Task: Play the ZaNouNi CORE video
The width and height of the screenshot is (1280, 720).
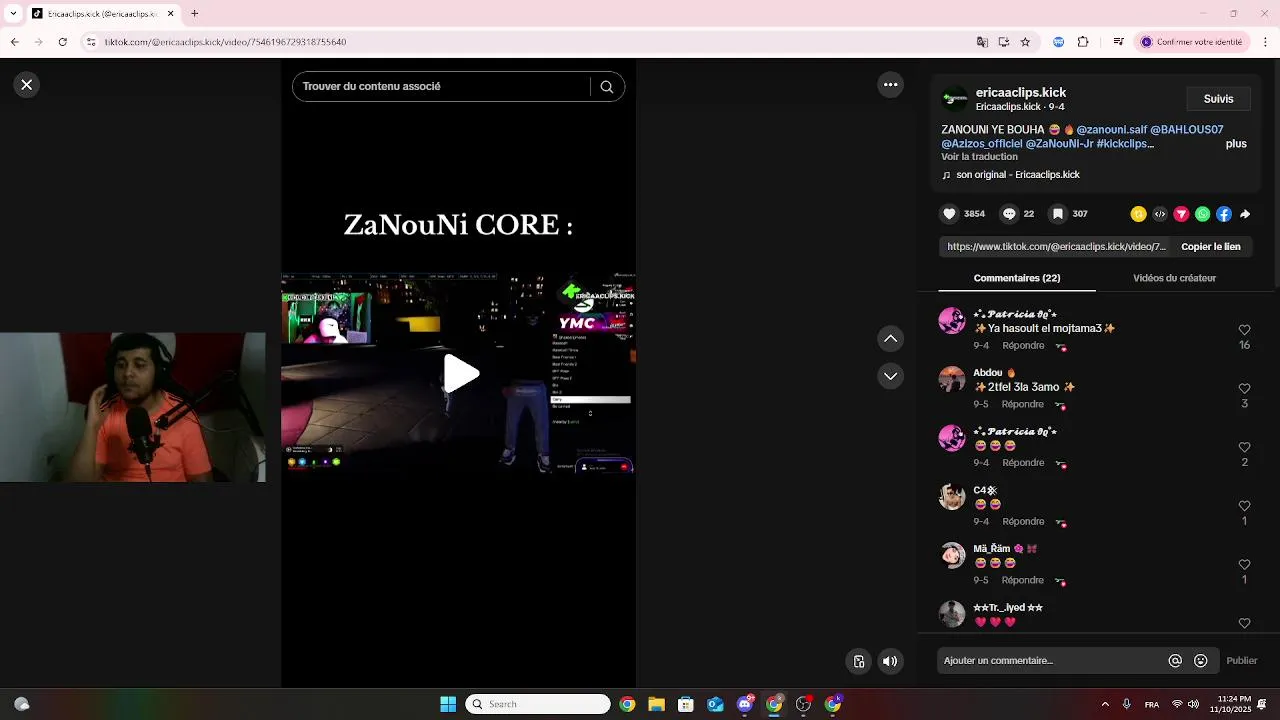Action: [x=460, y=374]
